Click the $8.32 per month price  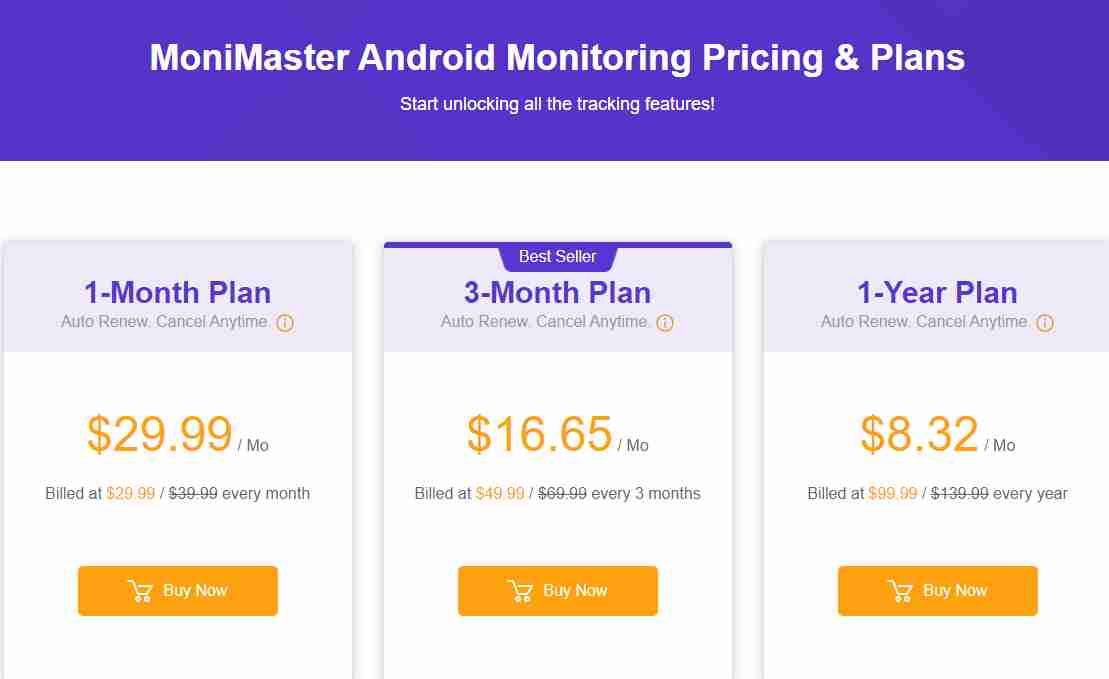(x=920, y=434)
